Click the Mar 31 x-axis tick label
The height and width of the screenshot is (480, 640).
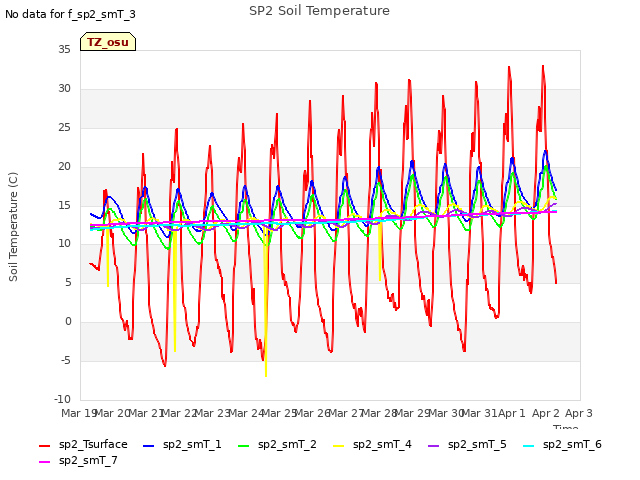click(x=479, y=413)
